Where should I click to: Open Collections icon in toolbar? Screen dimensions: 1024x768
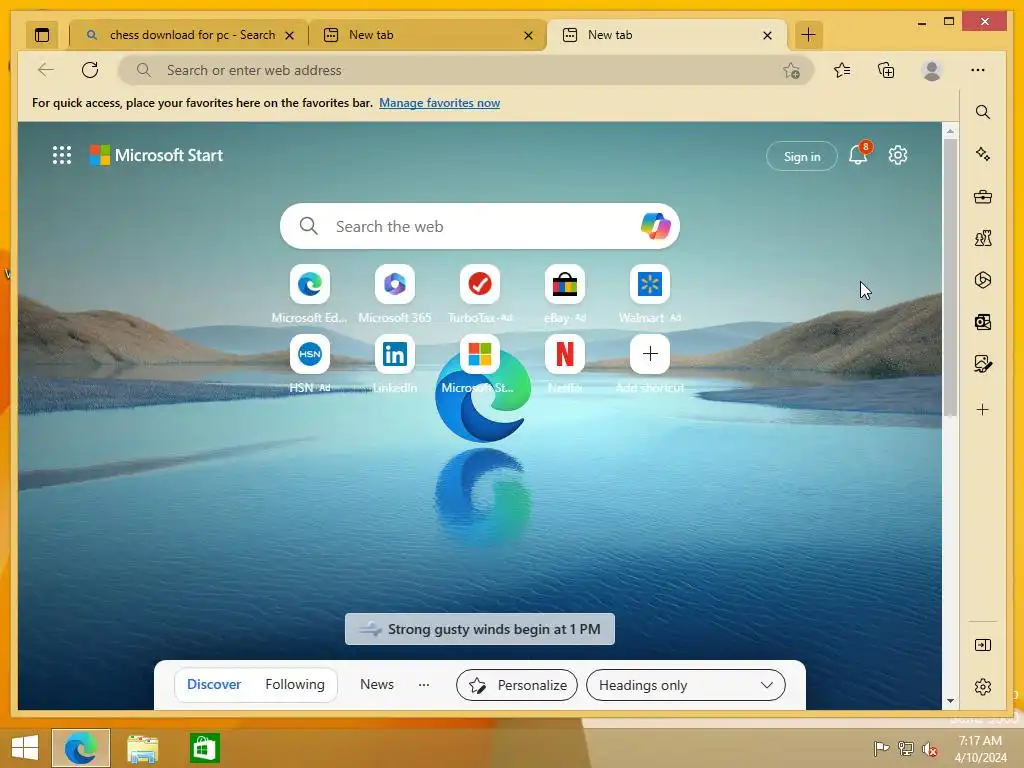pos(886,70)
